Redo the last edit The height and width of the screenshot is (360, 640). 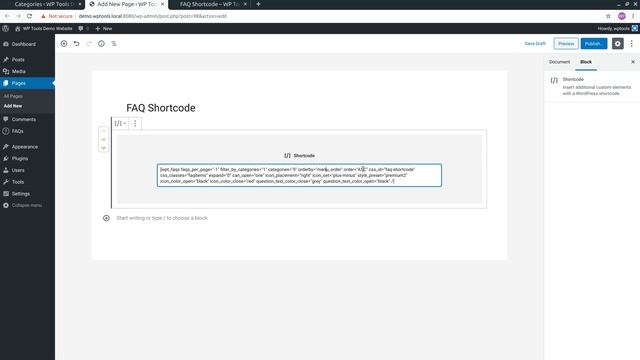pos(89,44)
